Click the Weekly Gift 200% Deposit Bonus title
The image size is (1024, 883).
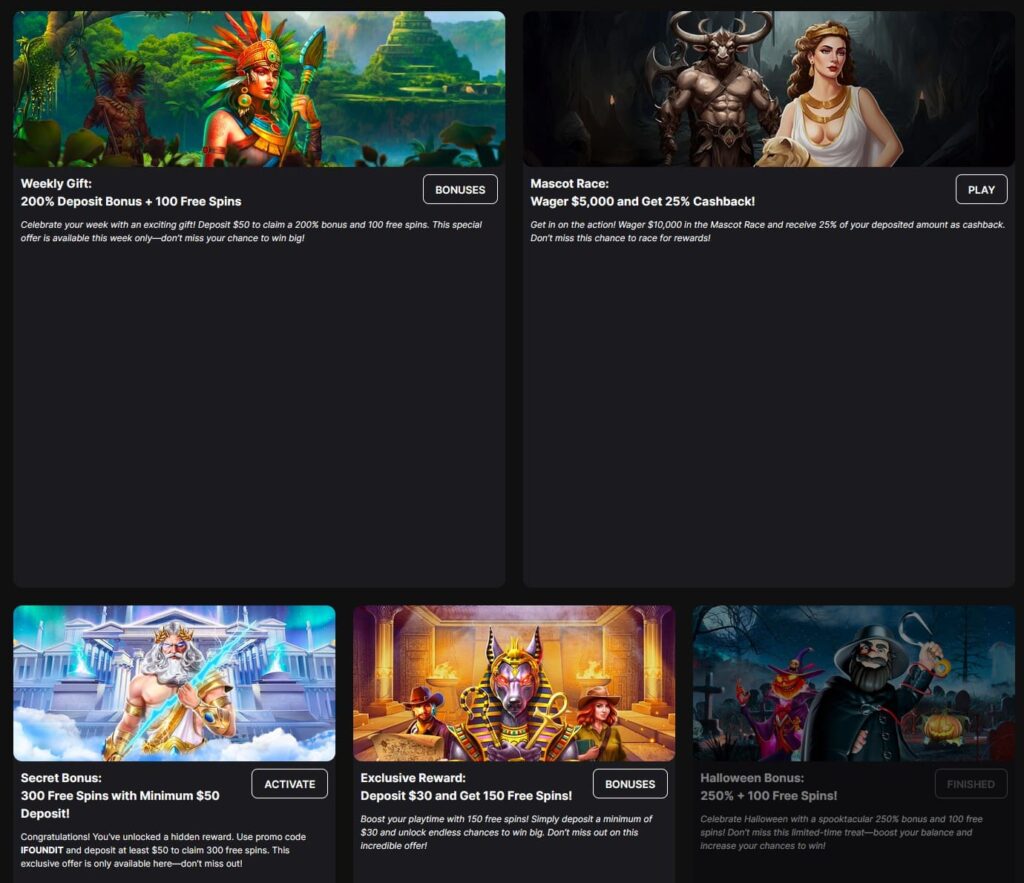131,193
